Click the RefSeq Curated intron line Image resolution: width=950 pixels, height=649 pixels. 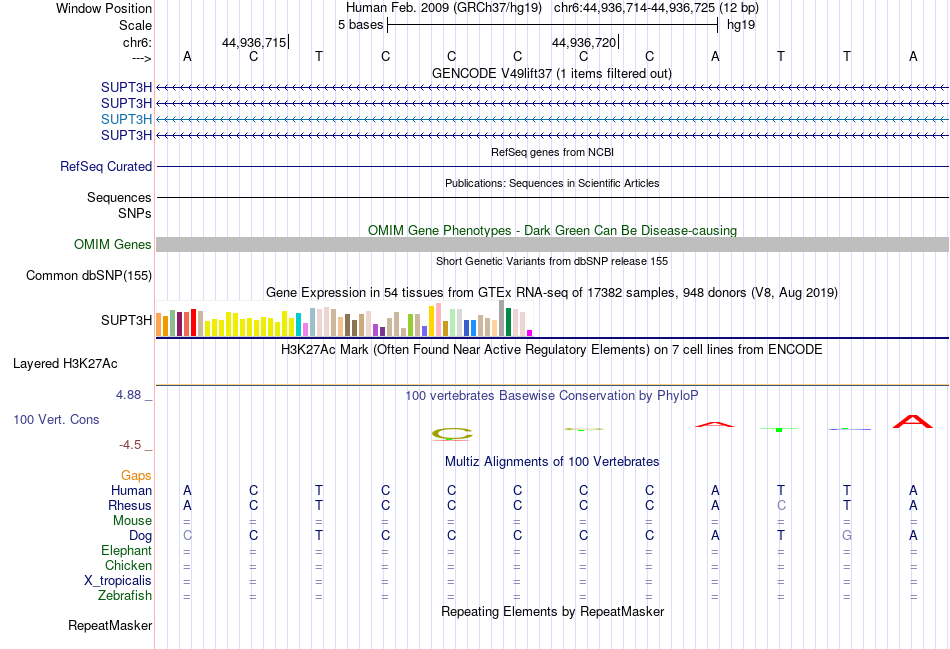point(552,166)
